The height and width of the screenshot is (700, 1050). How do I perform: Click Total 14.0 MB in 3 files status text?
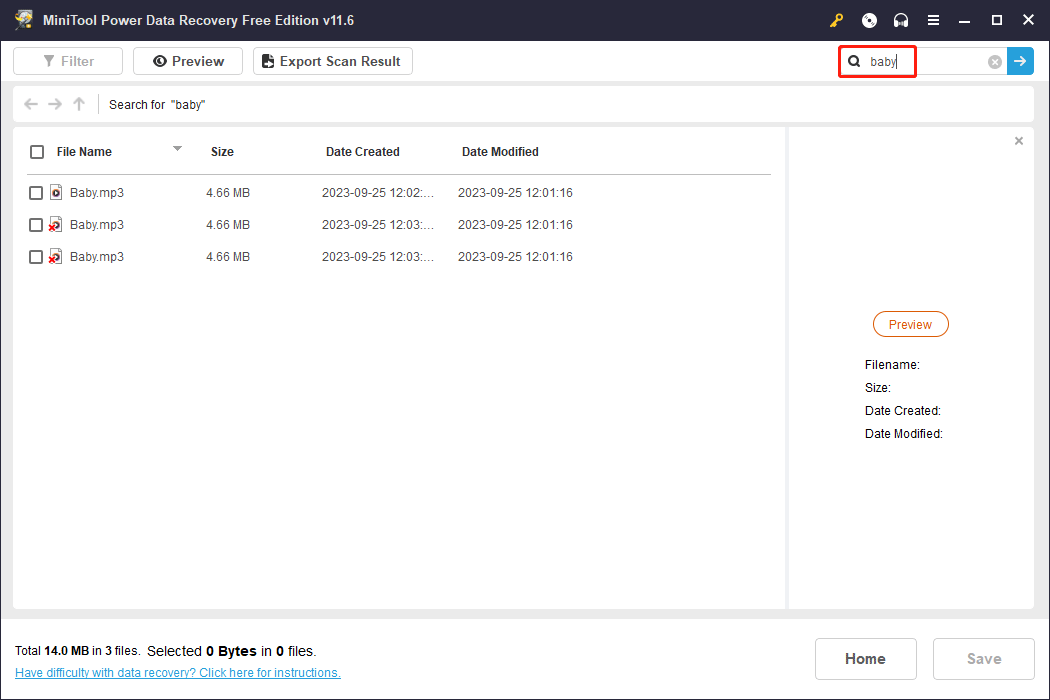[x=78, y=650]
